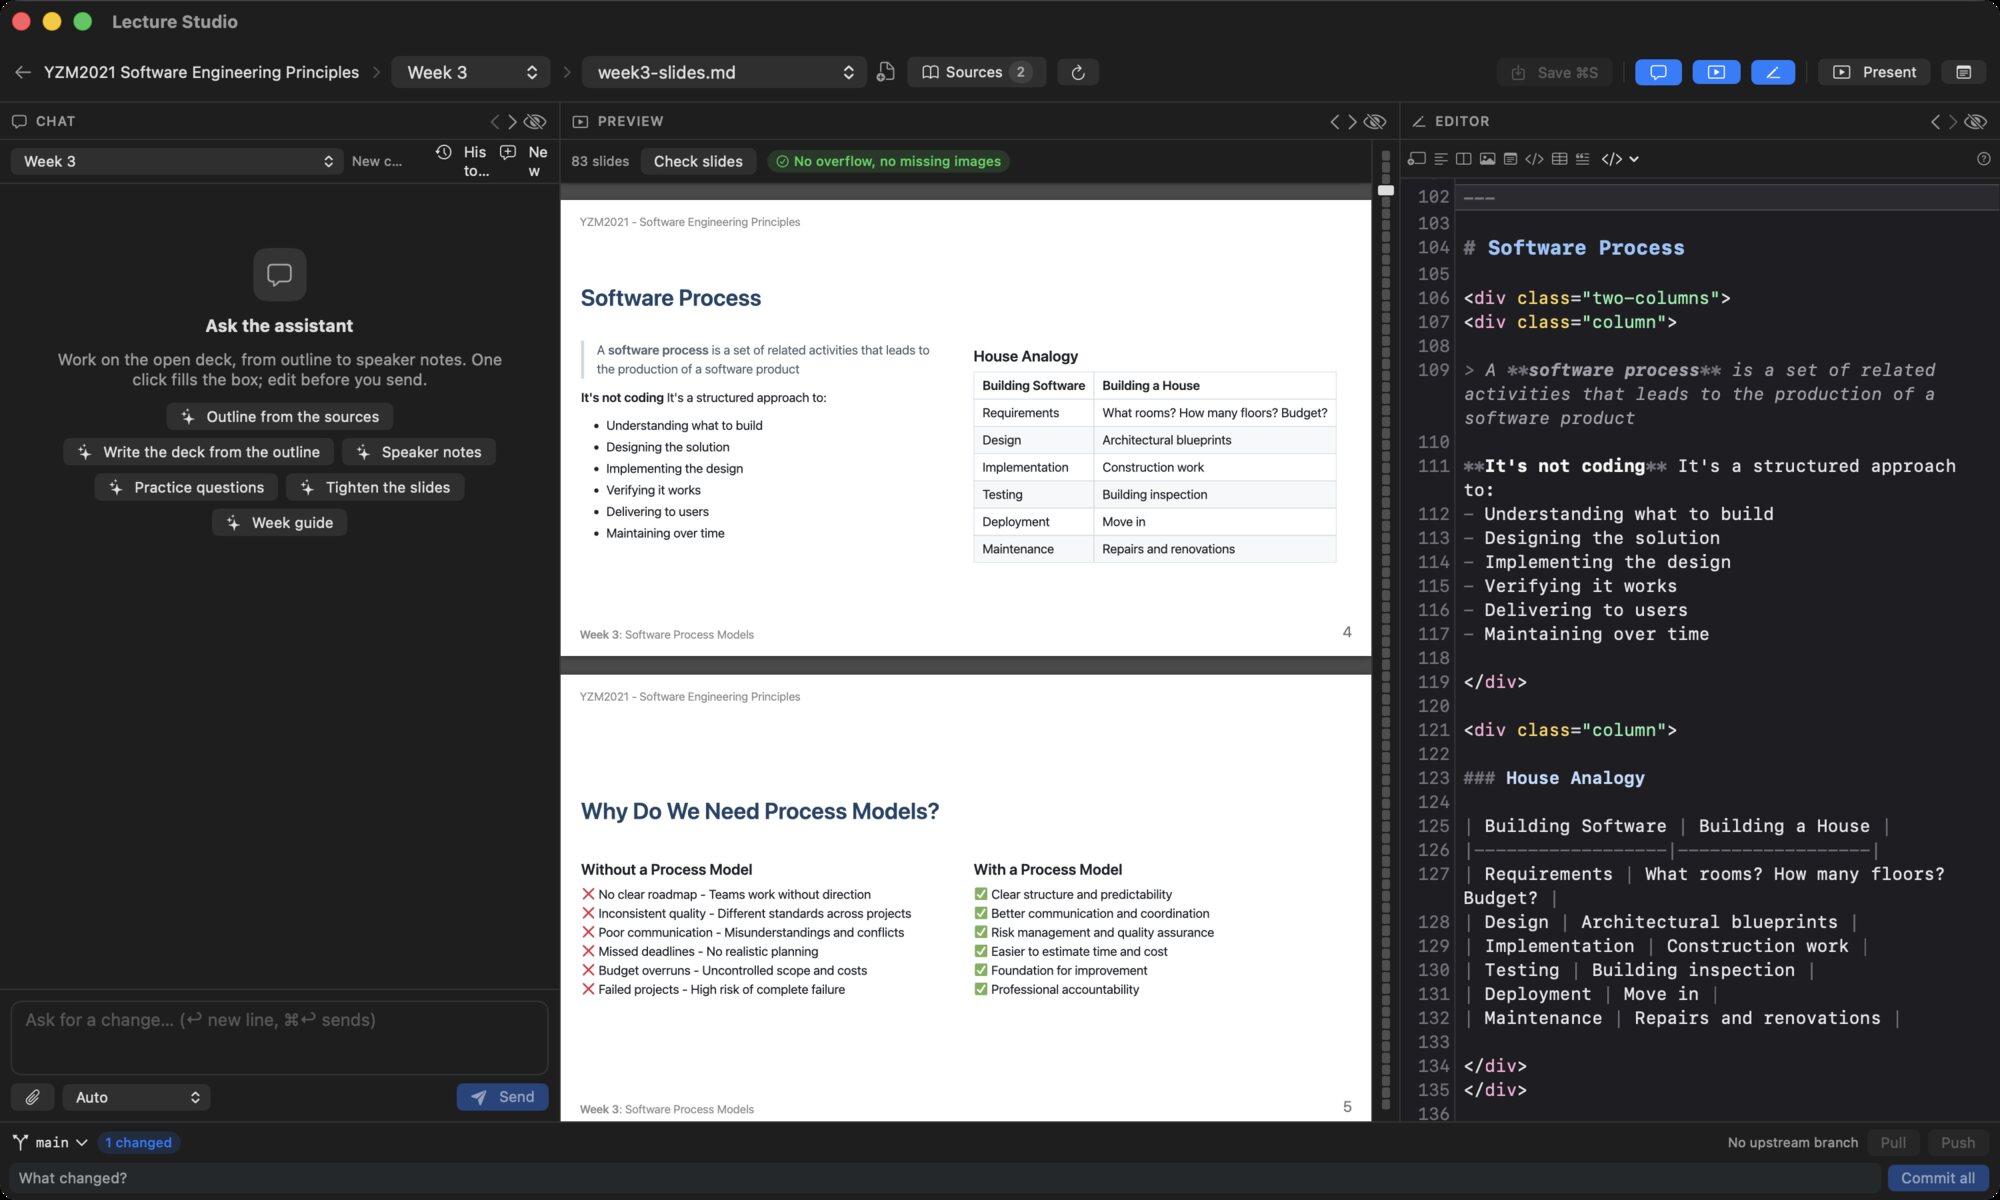Open editor help question-mark icon
This screenshot has height=1200, width=2000.
click(1983, 159)
